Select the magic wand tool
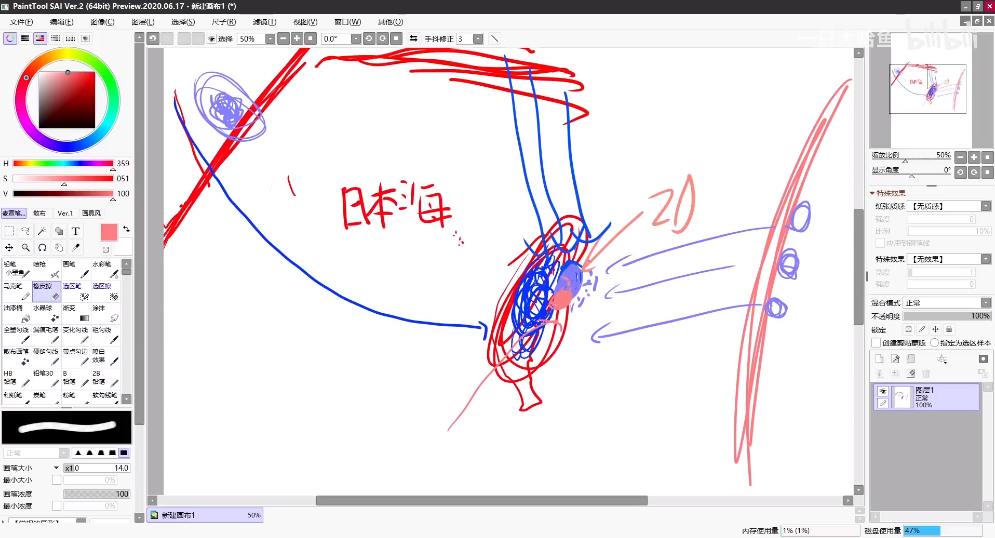Screen dimensions: 995x538 pos(42,231)
